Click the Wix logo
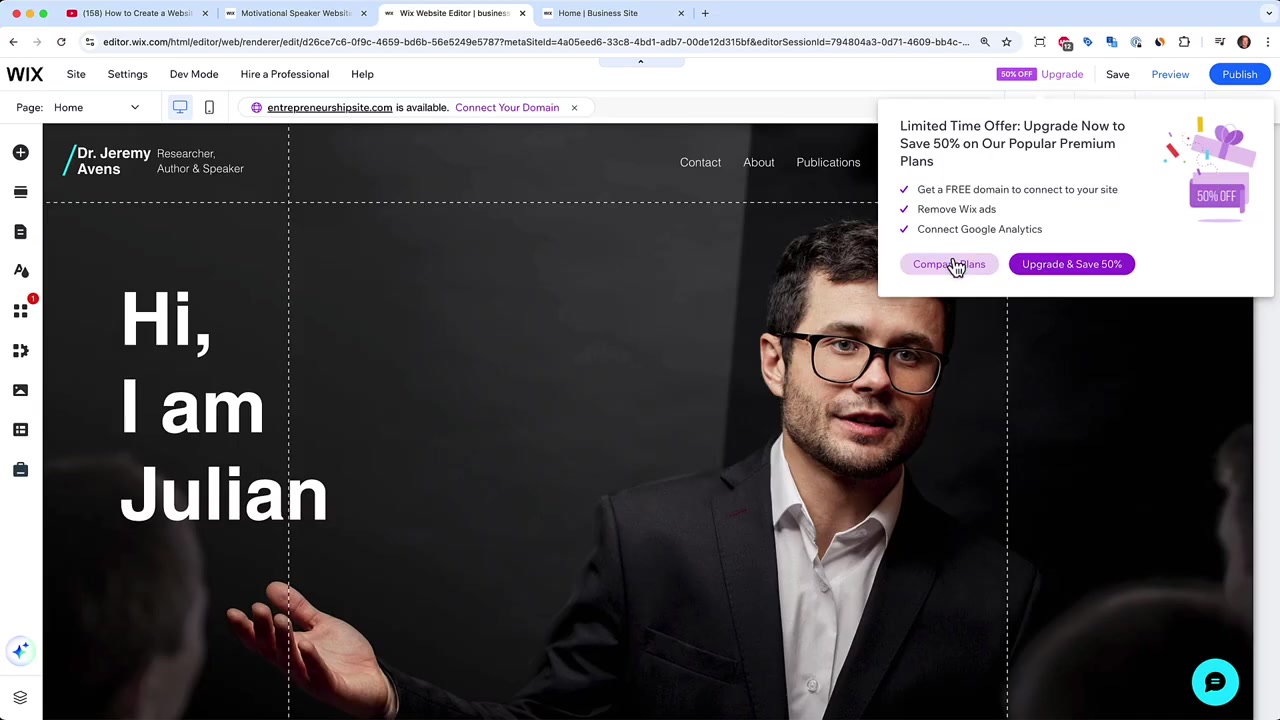The image size is (1280, 720). click(x=25, y=74)
